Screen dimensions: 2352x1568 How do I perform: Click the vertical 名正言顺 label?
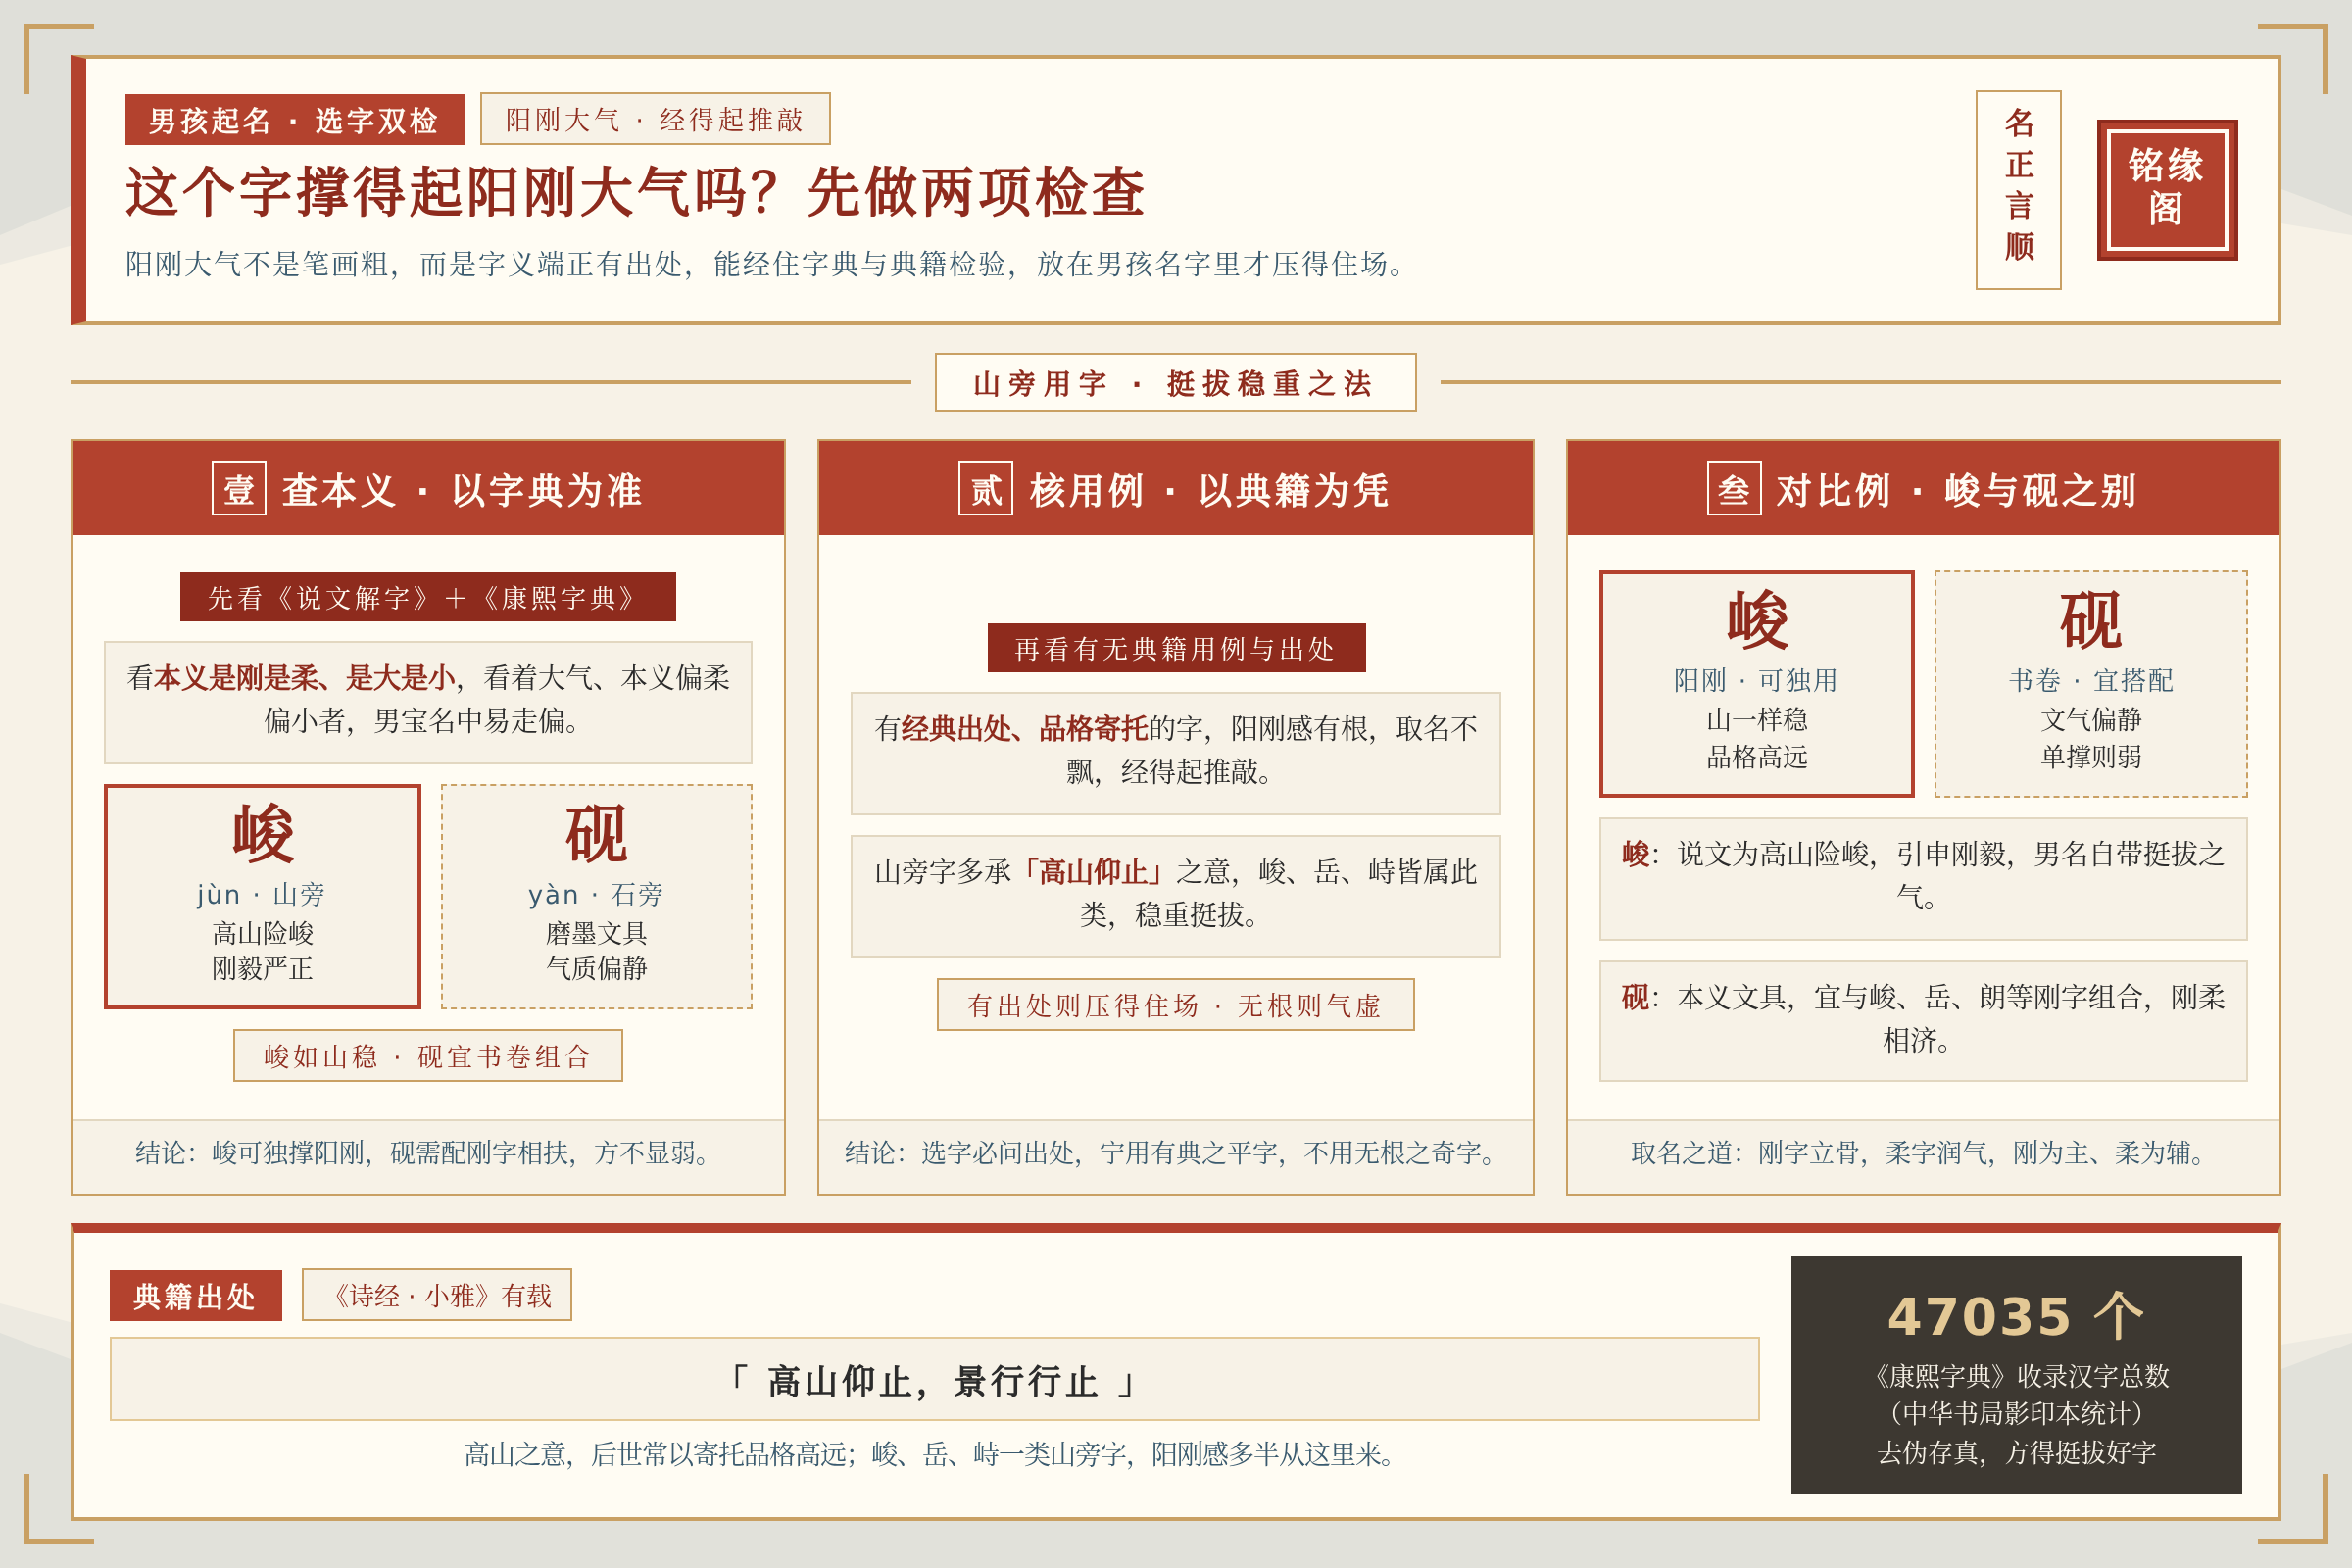(x=2018, y=190)
